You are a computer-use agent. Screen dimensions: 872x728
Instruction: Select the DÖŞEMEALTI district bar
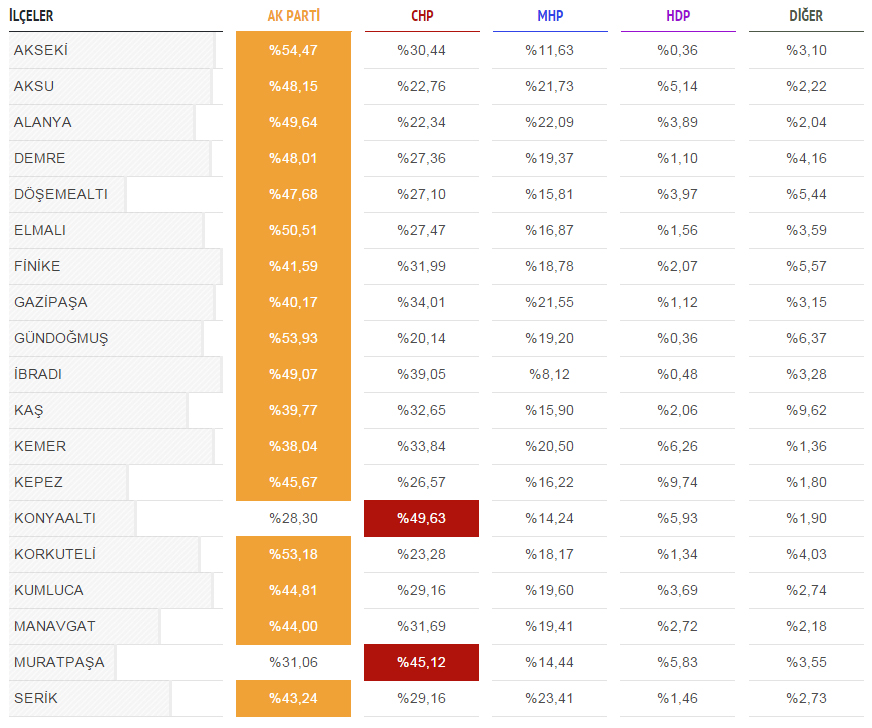tap(67, 194)
